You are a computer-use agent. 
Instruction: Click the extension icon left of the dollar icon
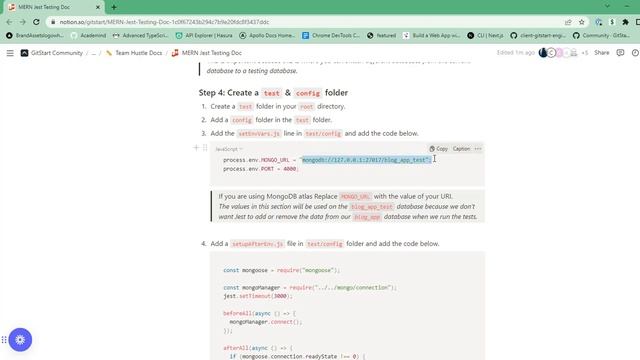[598, 22]
